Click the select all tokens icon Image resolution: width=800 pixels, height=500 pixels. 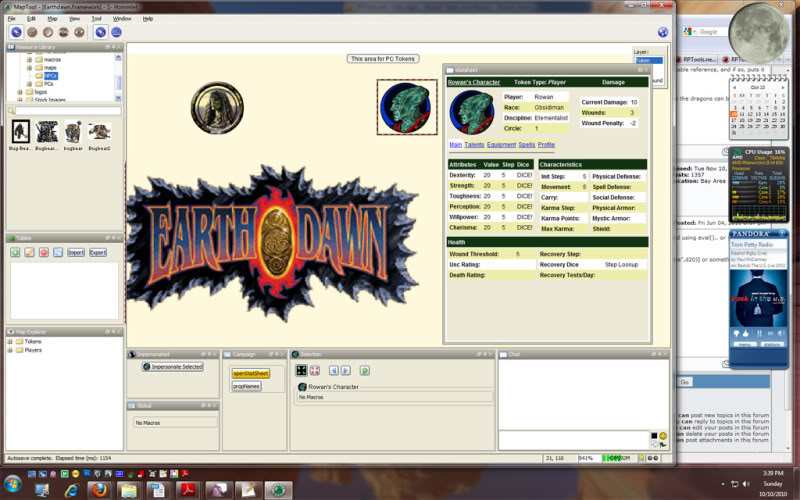point(302,370)
